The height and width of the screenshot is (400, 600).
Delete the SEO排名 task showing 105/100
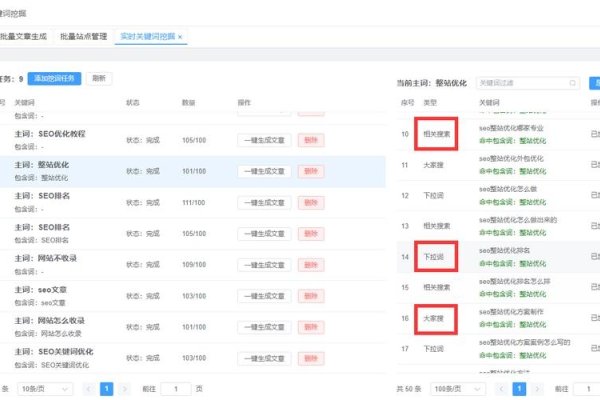click(x=311, y=233)
